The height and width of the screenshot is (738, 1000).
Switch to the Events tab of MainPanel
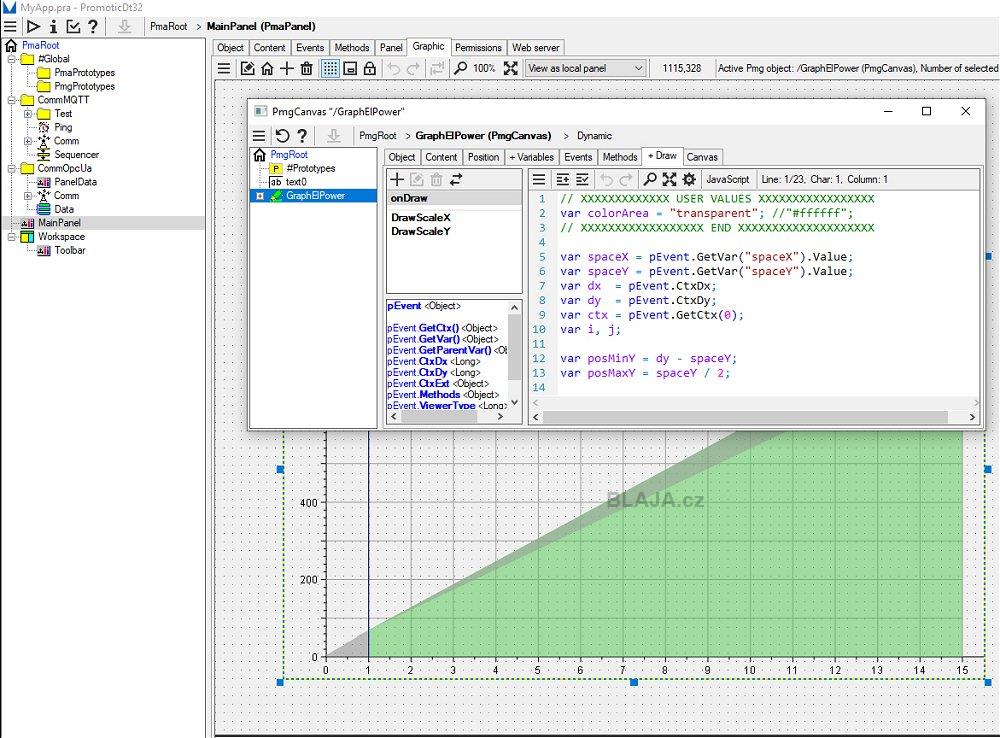click(310, 48)
